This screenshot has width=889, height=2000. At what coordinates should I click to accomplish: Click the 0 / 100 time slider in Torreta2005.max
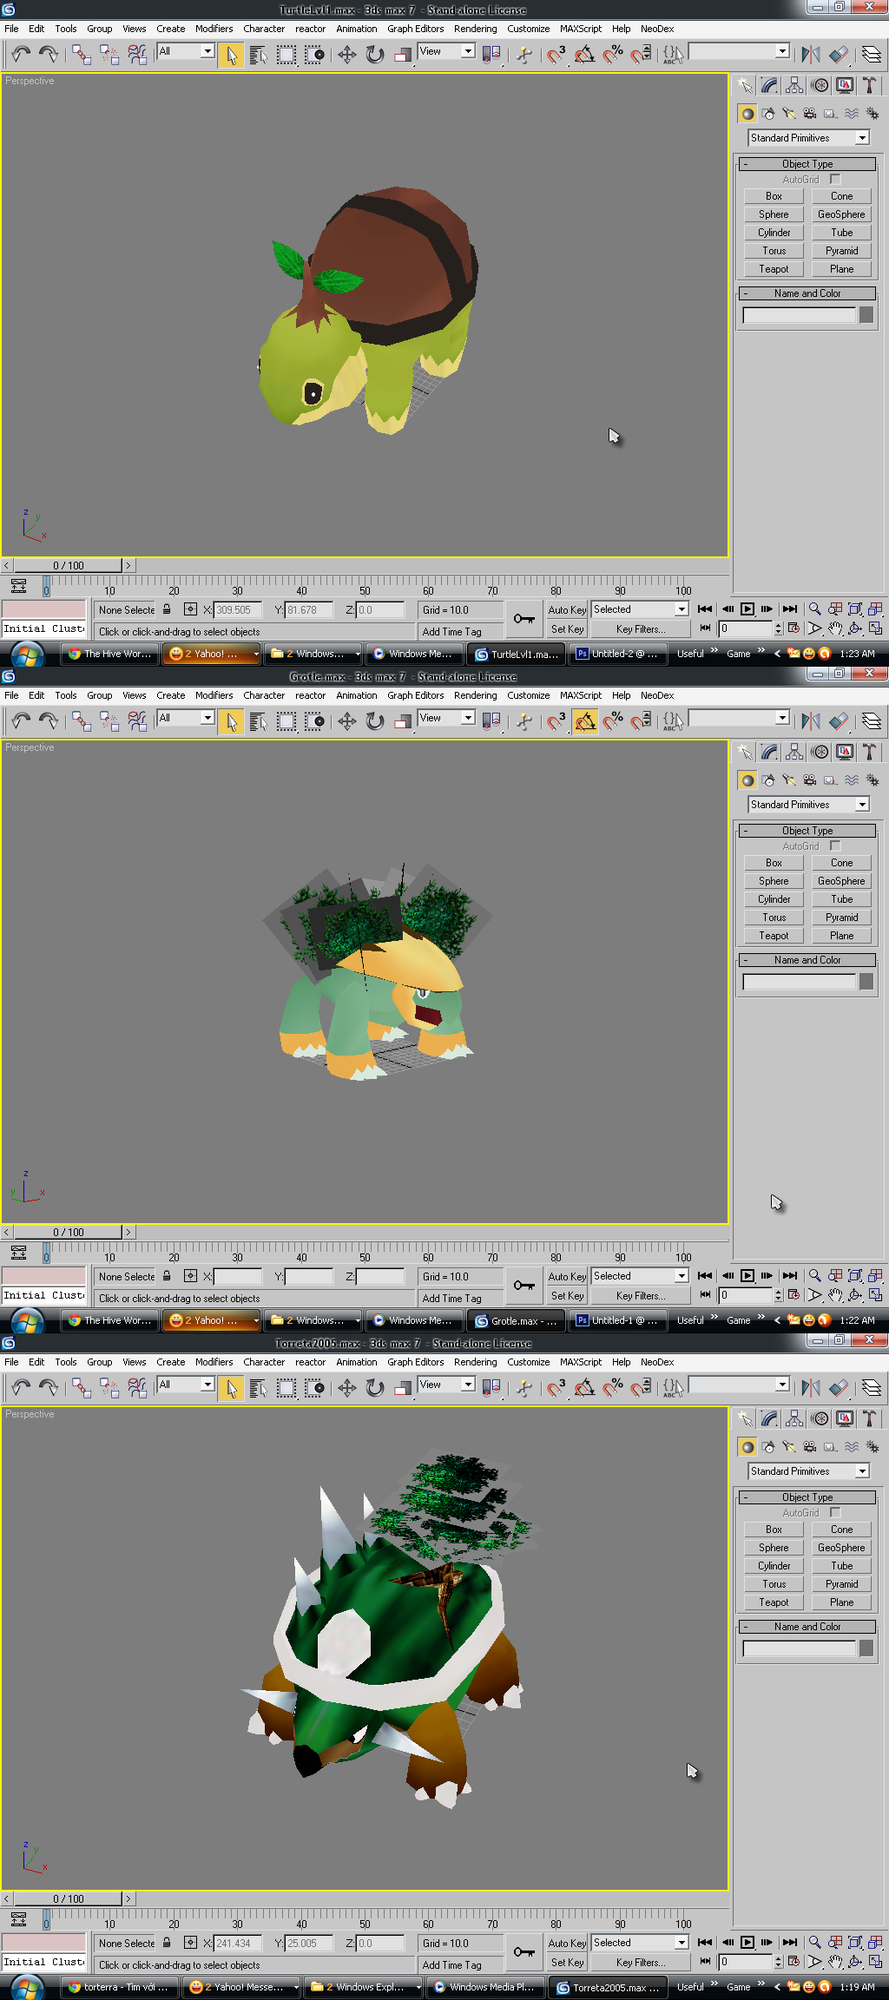(x=68, y=1899)
